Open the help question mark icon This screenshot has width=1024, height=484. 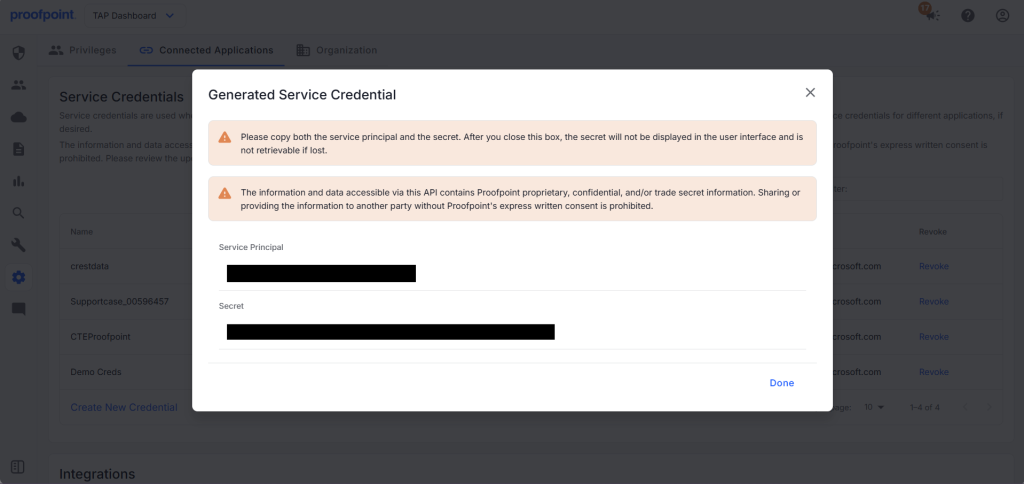pos(968,16)
